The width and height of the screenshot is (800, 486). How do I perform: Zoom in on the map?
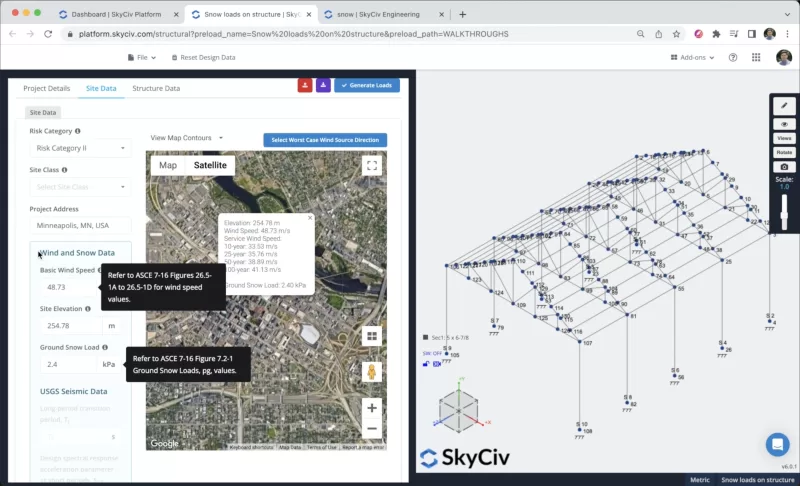tap(372, 408)
